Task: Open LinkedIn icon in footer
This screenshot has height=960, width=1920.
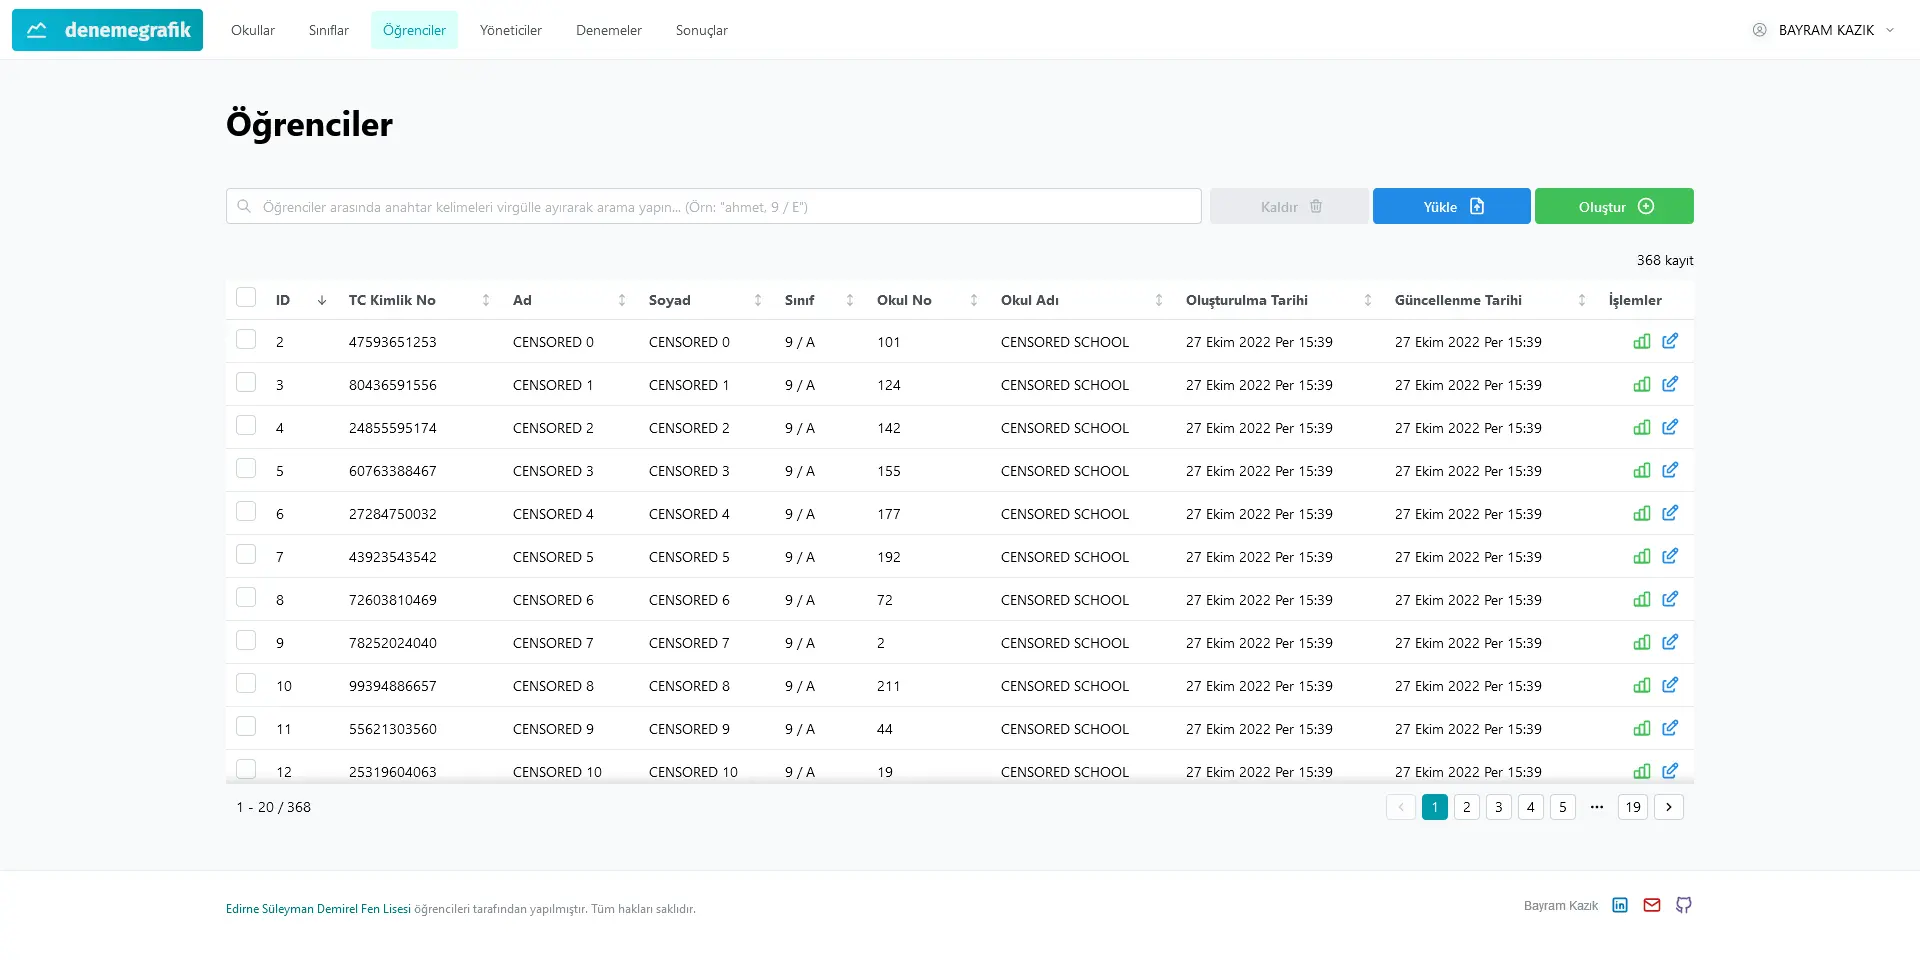Action: [x=1620, y=906]
